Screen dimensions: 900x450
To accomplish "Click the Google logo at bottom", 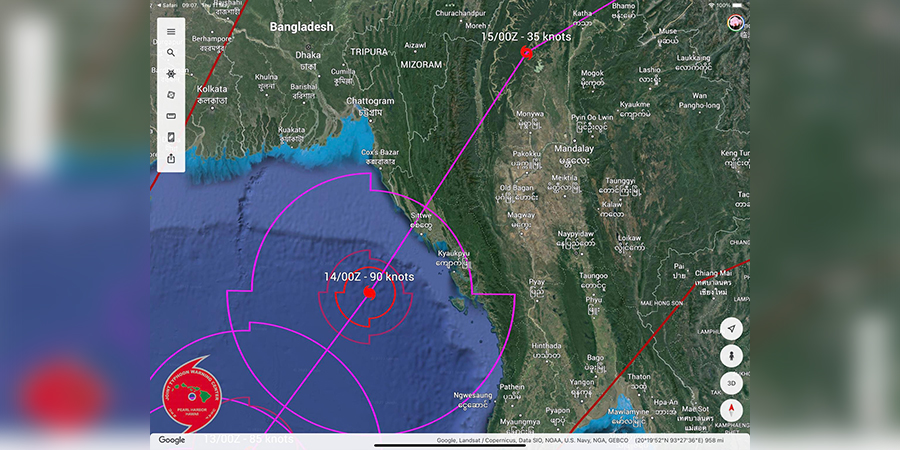I will point(172,440).
